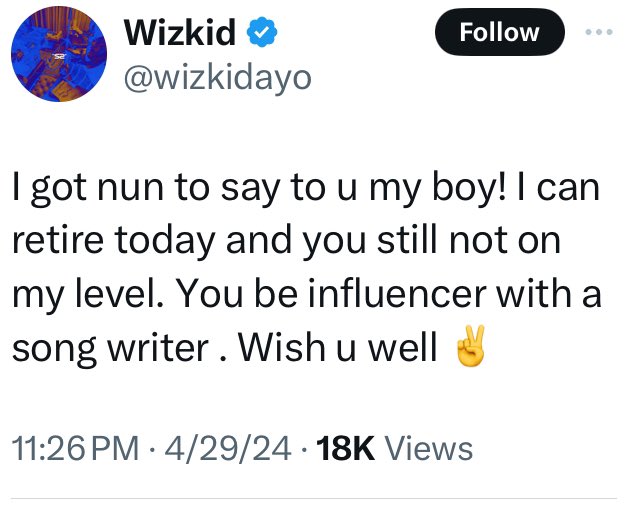Open the Views label in tweet footer
This screenshot has height=513, width=626.
429,449
